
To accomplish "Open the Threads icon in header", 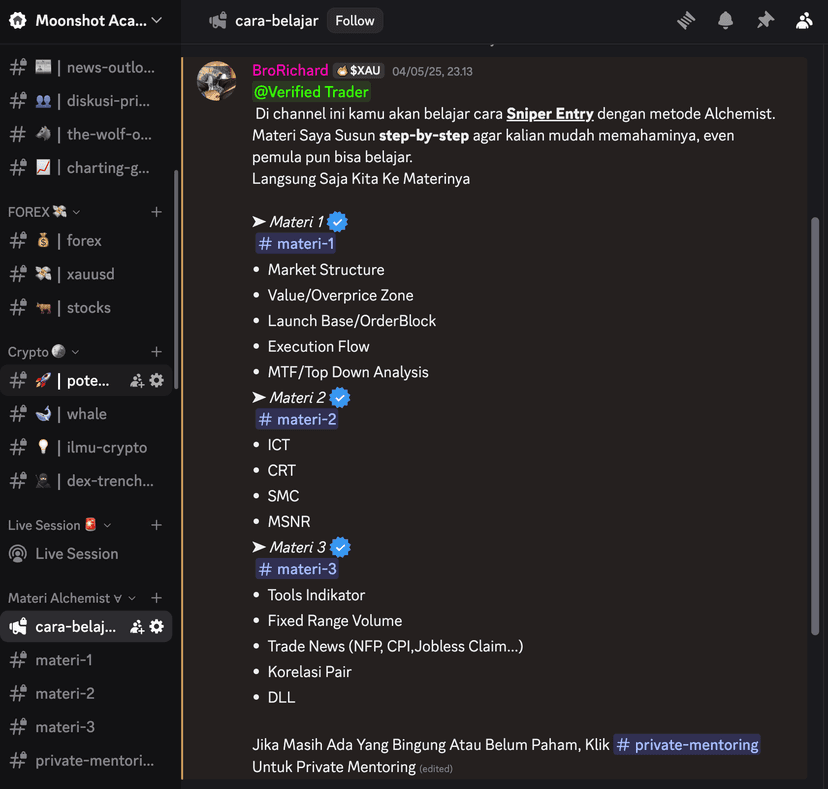I will [x=686, y=21].
